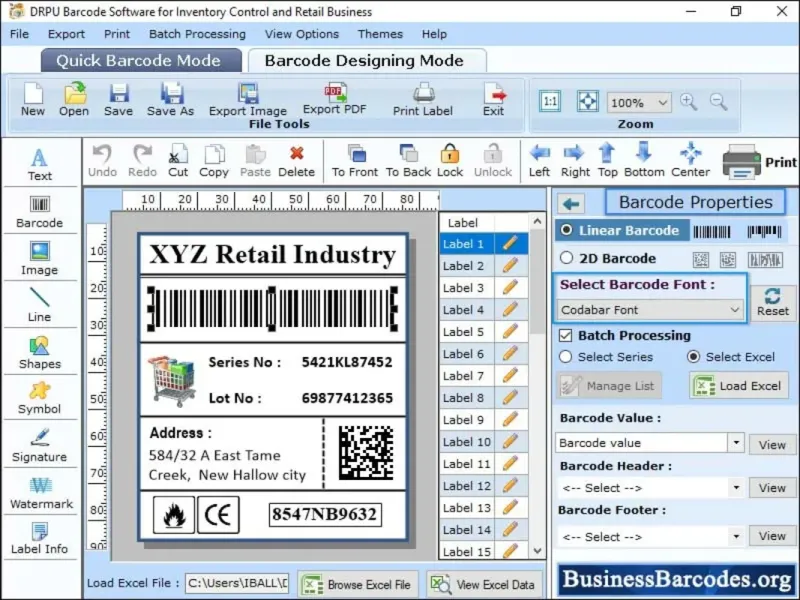The width and height of the screenshot is (800, 600).
Task: Zoom in with the magnifier plus
Action: pyautogui.click(x=688, y=102)
